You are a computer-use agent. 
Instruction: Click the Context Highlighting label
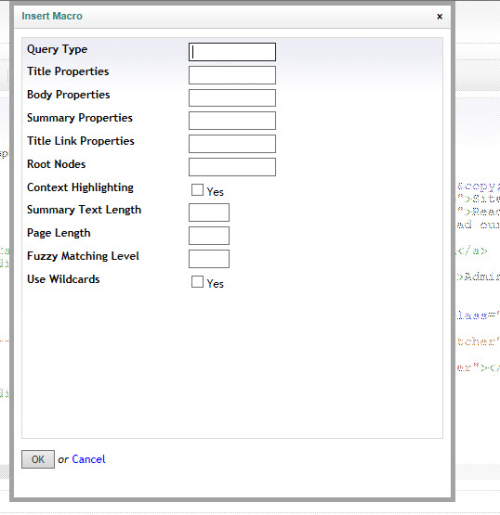click(80, 188)
